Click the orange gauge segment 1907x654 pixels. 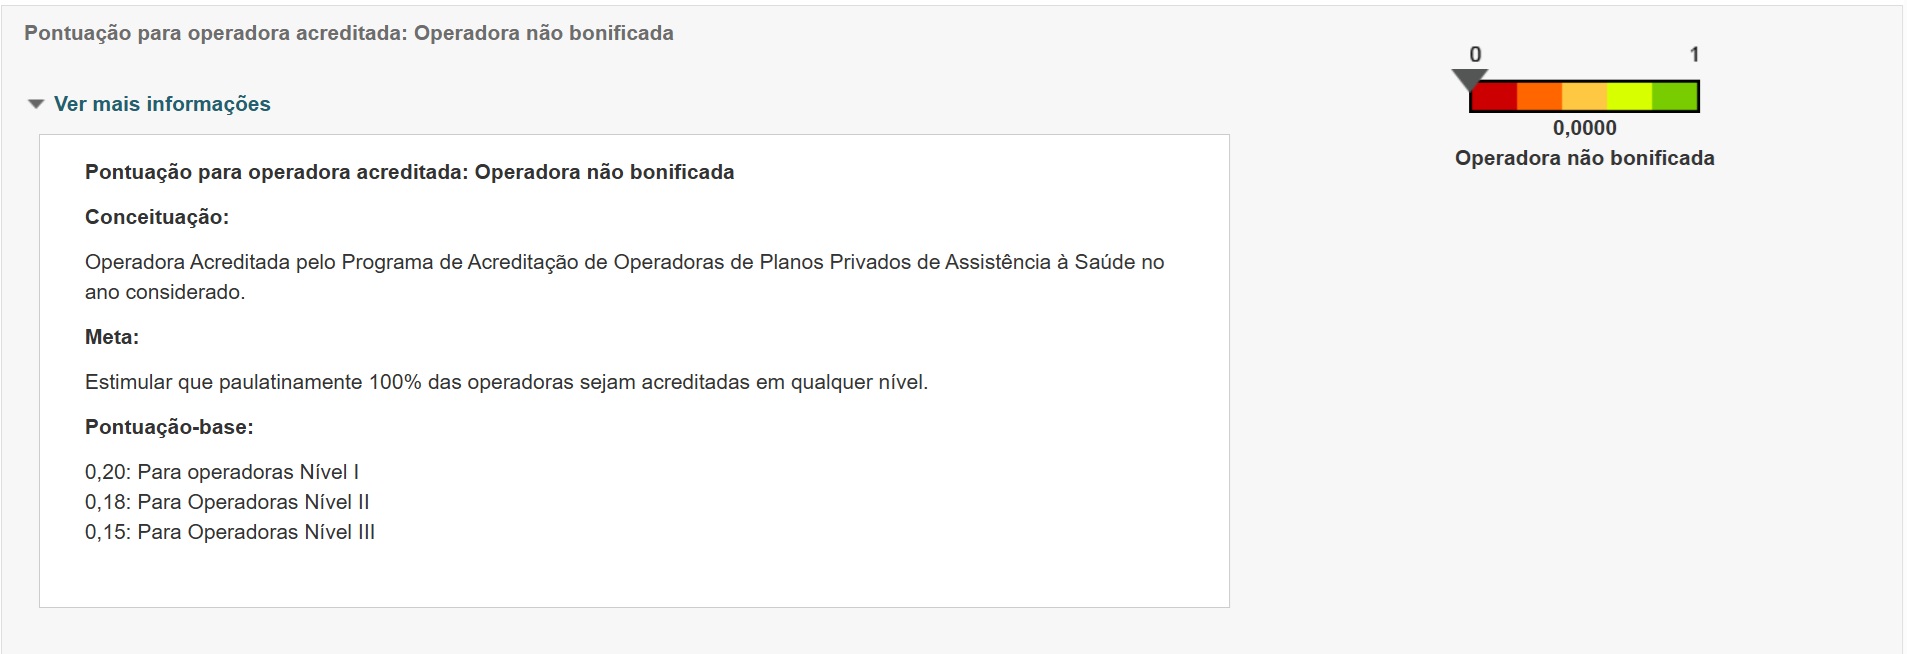tap(1539, 97)
